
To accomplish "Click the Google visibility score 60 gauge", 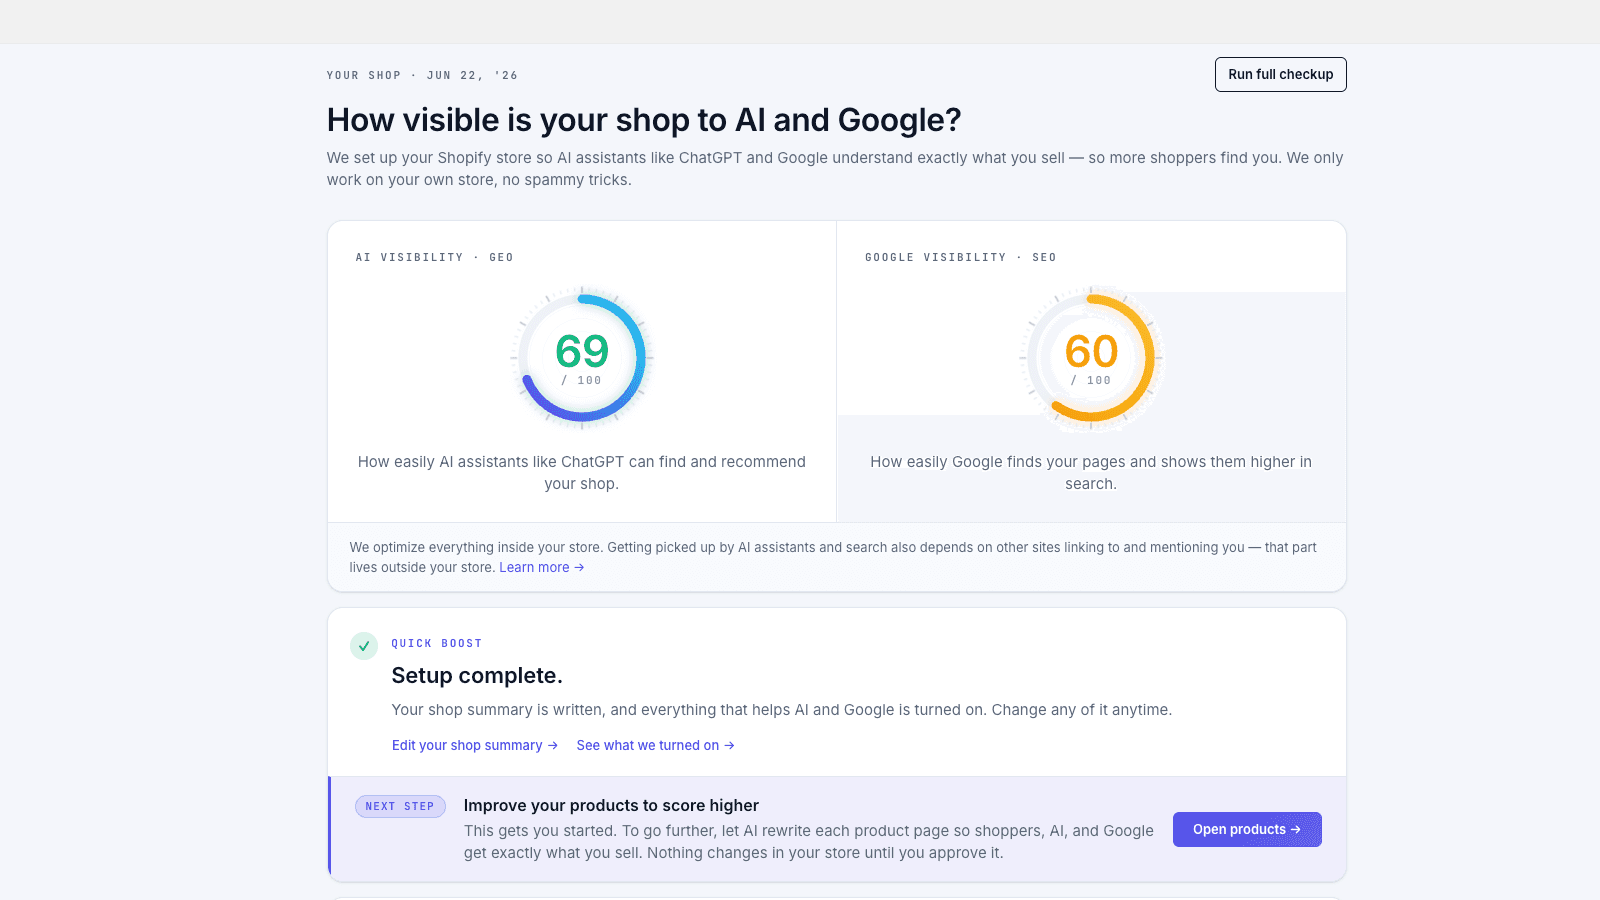I will coord(1091,358).
